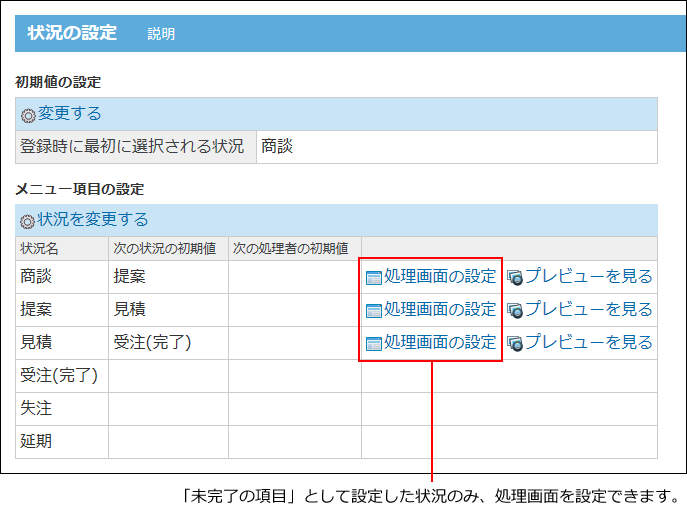
Task: Select the 商談 cell in 状況名 column
Action: [62, 277]
